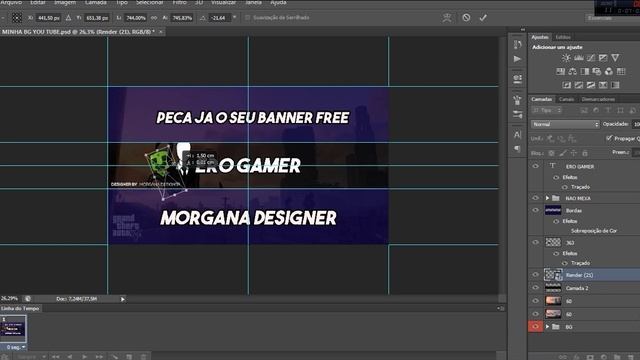Expand the NAO MEXA layer group
640x360 pixels.
click(x=547, y=198)
